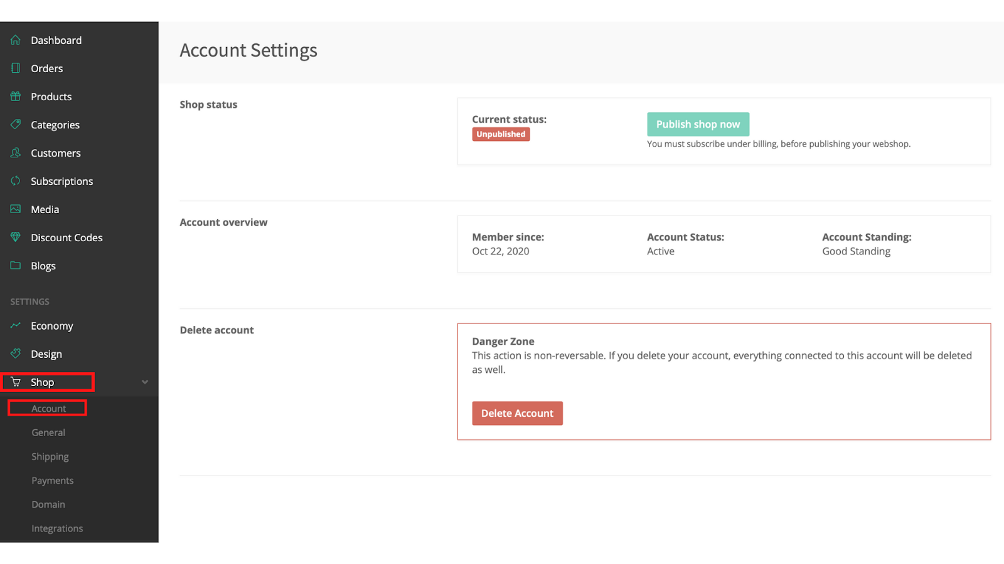Screen dimensions: 1004x564
Task: Click the Subscriptions refresh icon
Action: [15, 181]
